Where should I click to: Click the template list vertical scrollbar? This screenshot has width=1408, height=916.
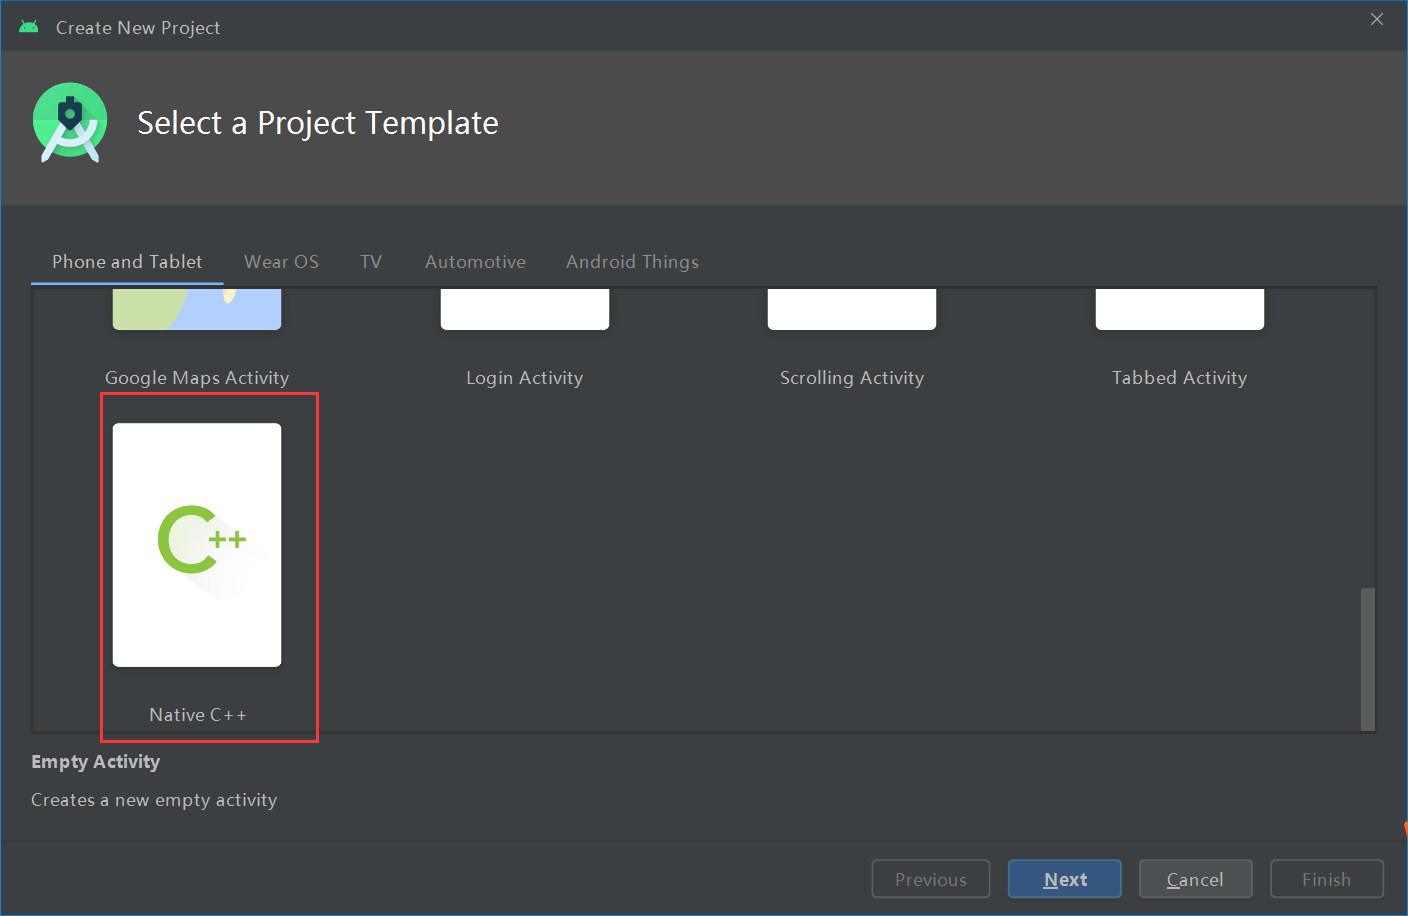point(1368,659)
